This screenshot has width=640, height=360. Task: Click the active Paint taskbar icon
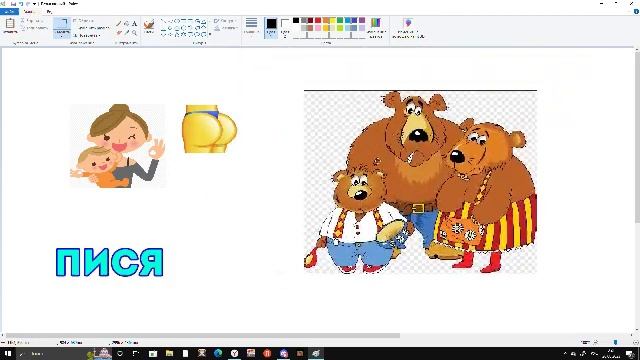click(x=316, y=353)
